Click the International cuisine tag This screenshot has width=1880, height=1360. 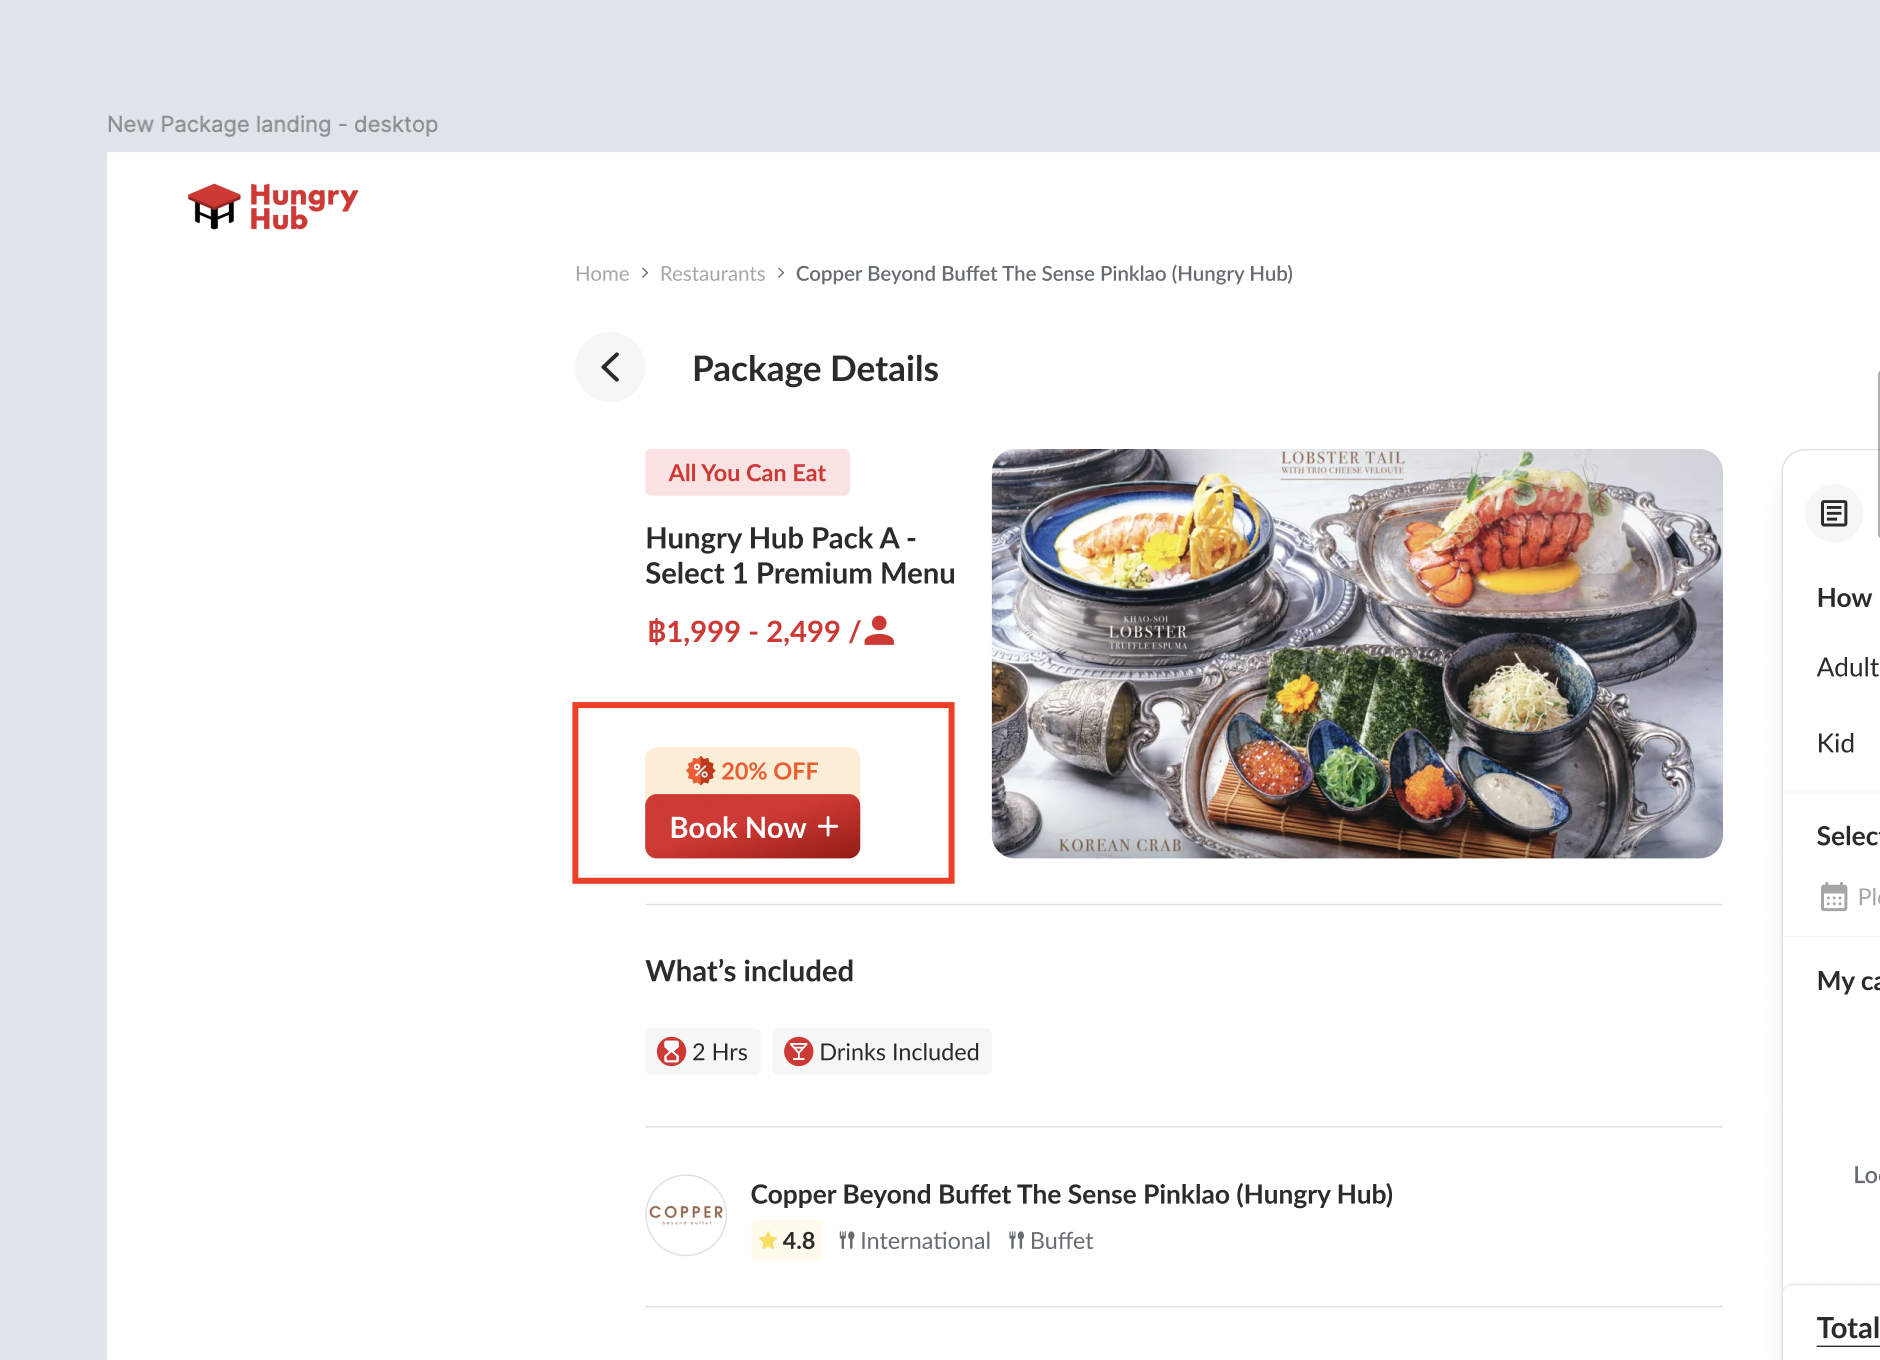coord(914,1241)
